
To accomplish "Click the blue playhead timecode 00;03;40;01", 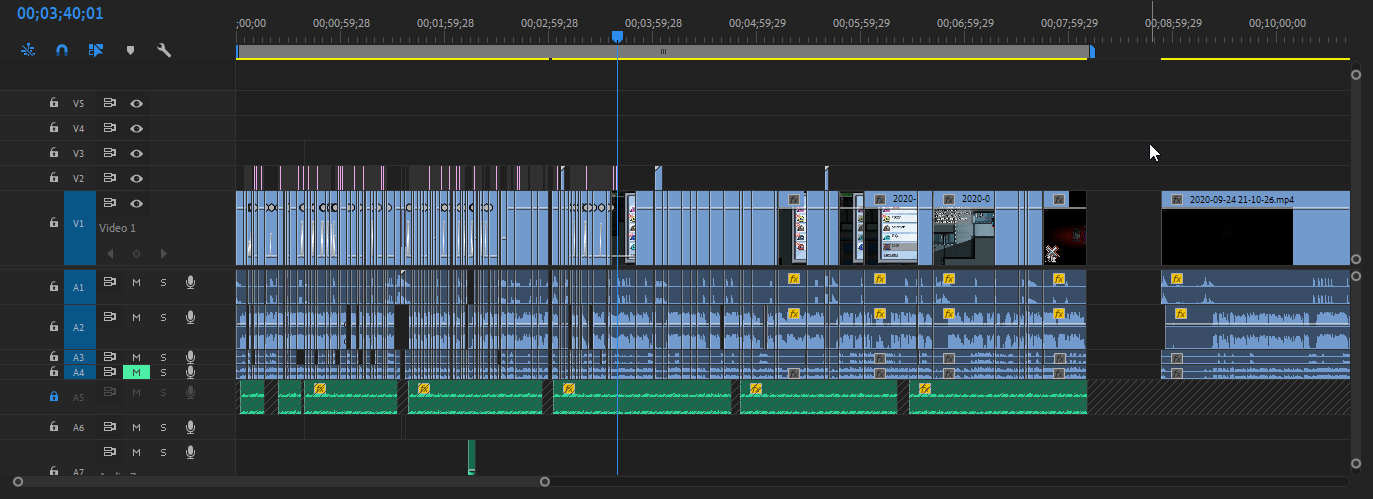I will (60, 14).
